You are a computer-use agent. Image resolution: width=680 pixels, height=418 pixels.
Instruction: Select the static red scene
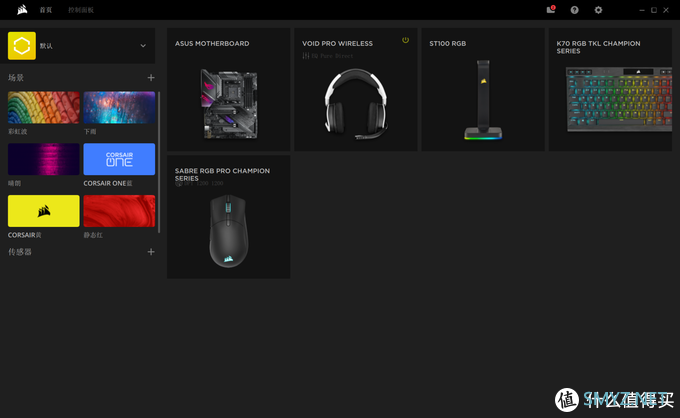pyautogui.click(x=119, y=211)
